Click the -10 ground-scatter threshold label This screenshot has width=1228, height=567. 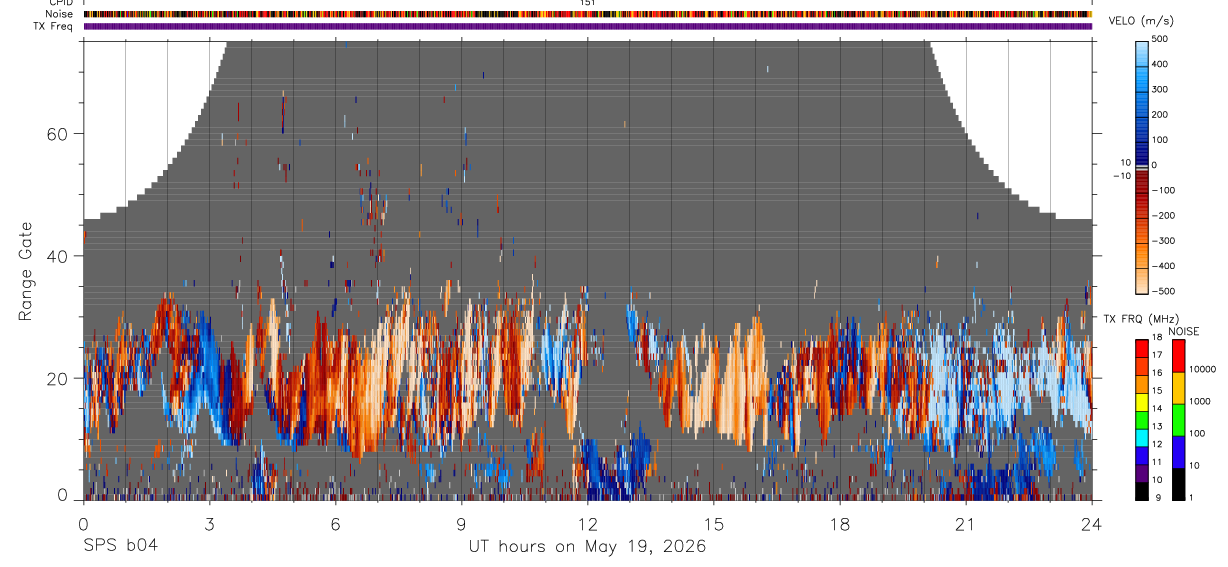[1120, 176]
